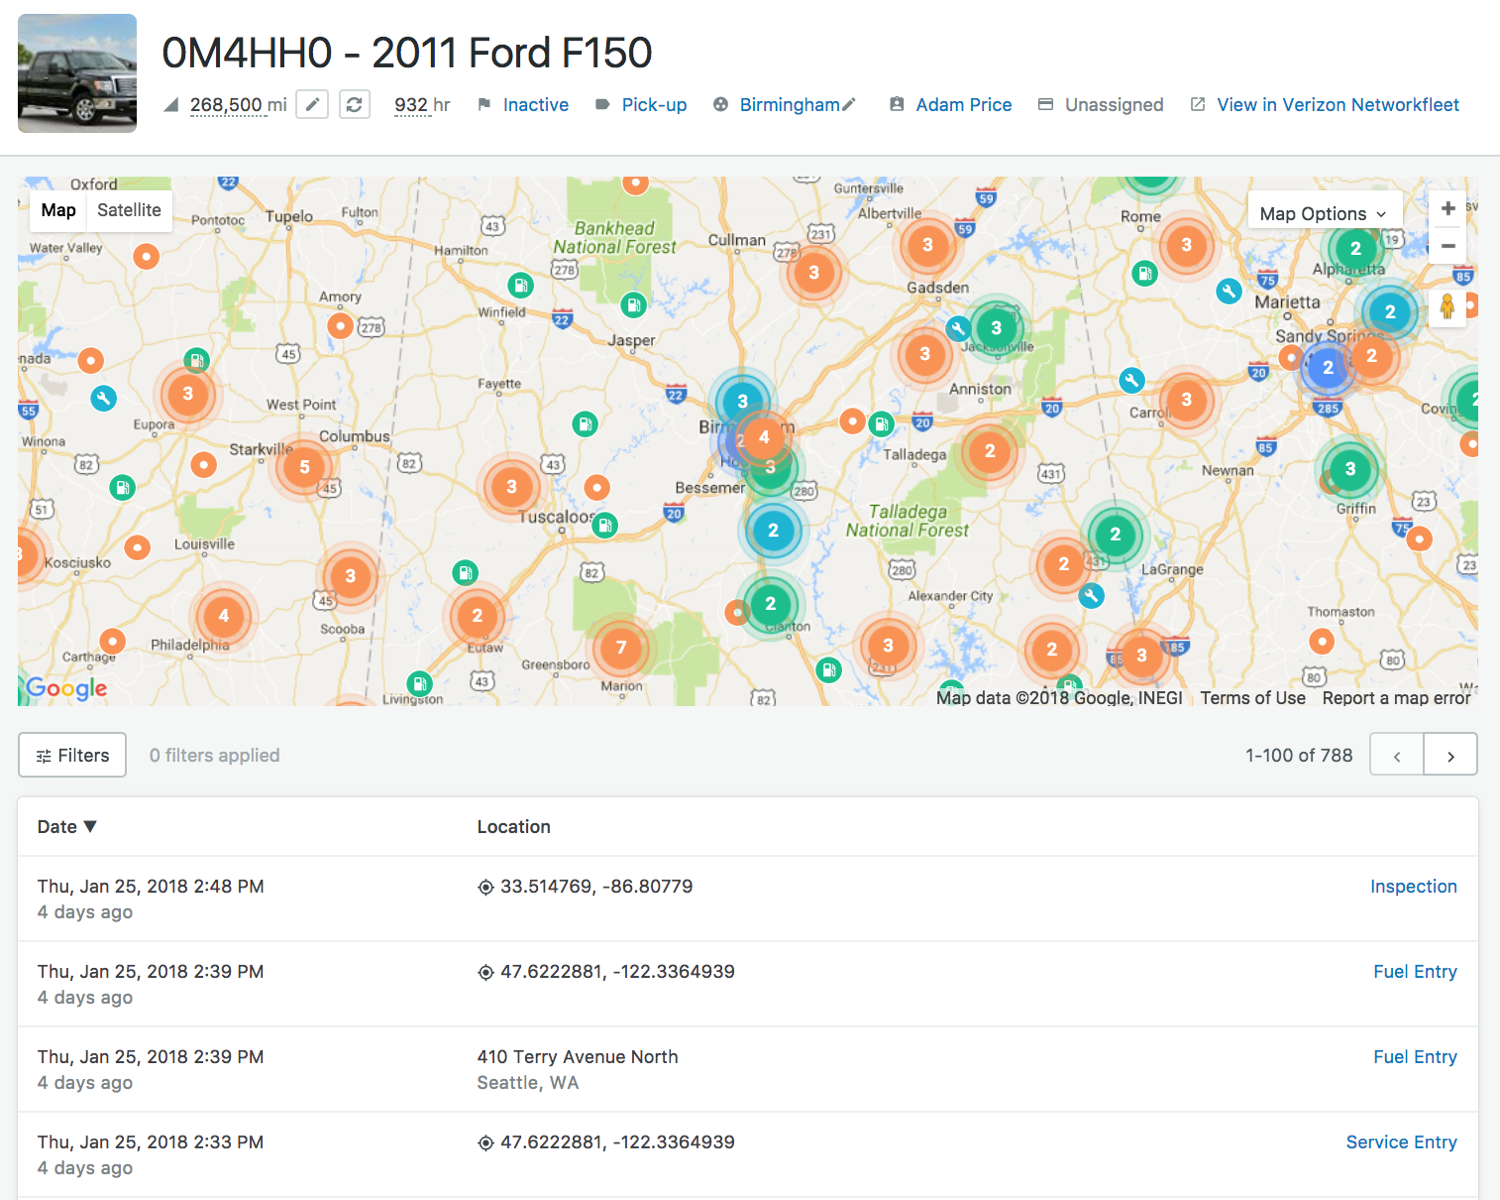1500x1200 pixels.
Task: Click the coordinates 33.514769, -86.80779
Action: pyautogui.click(x=596, y=886)
